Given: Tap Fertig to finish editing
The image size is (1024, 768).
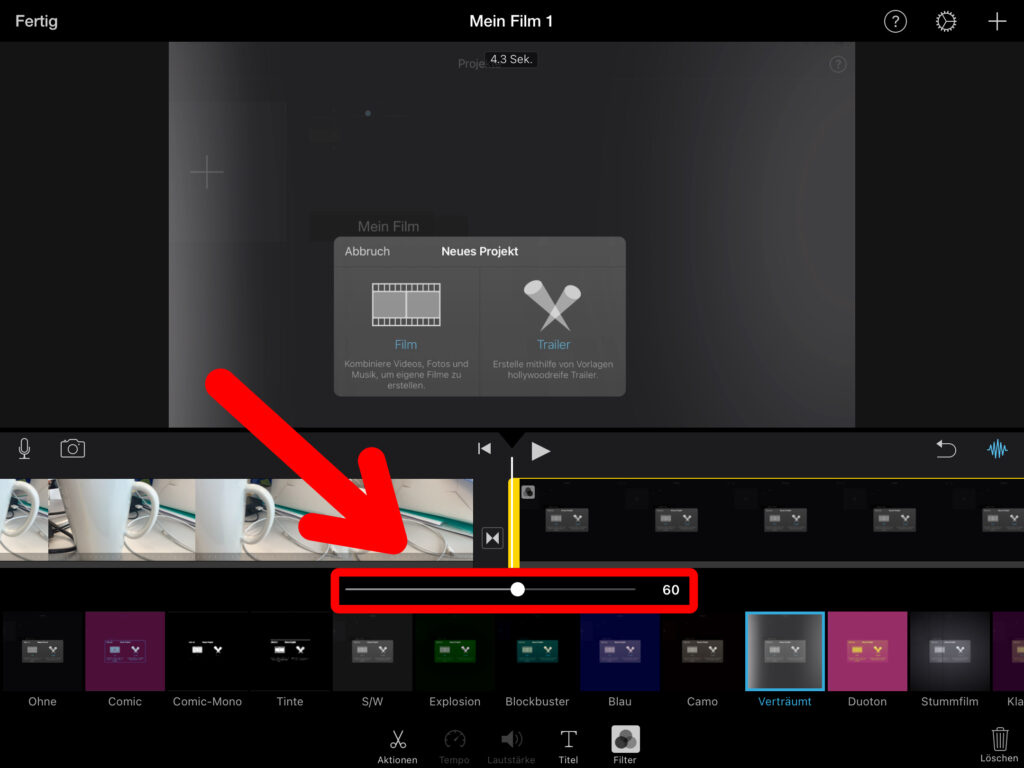Looking at the screenshot, I should (36, 21).
